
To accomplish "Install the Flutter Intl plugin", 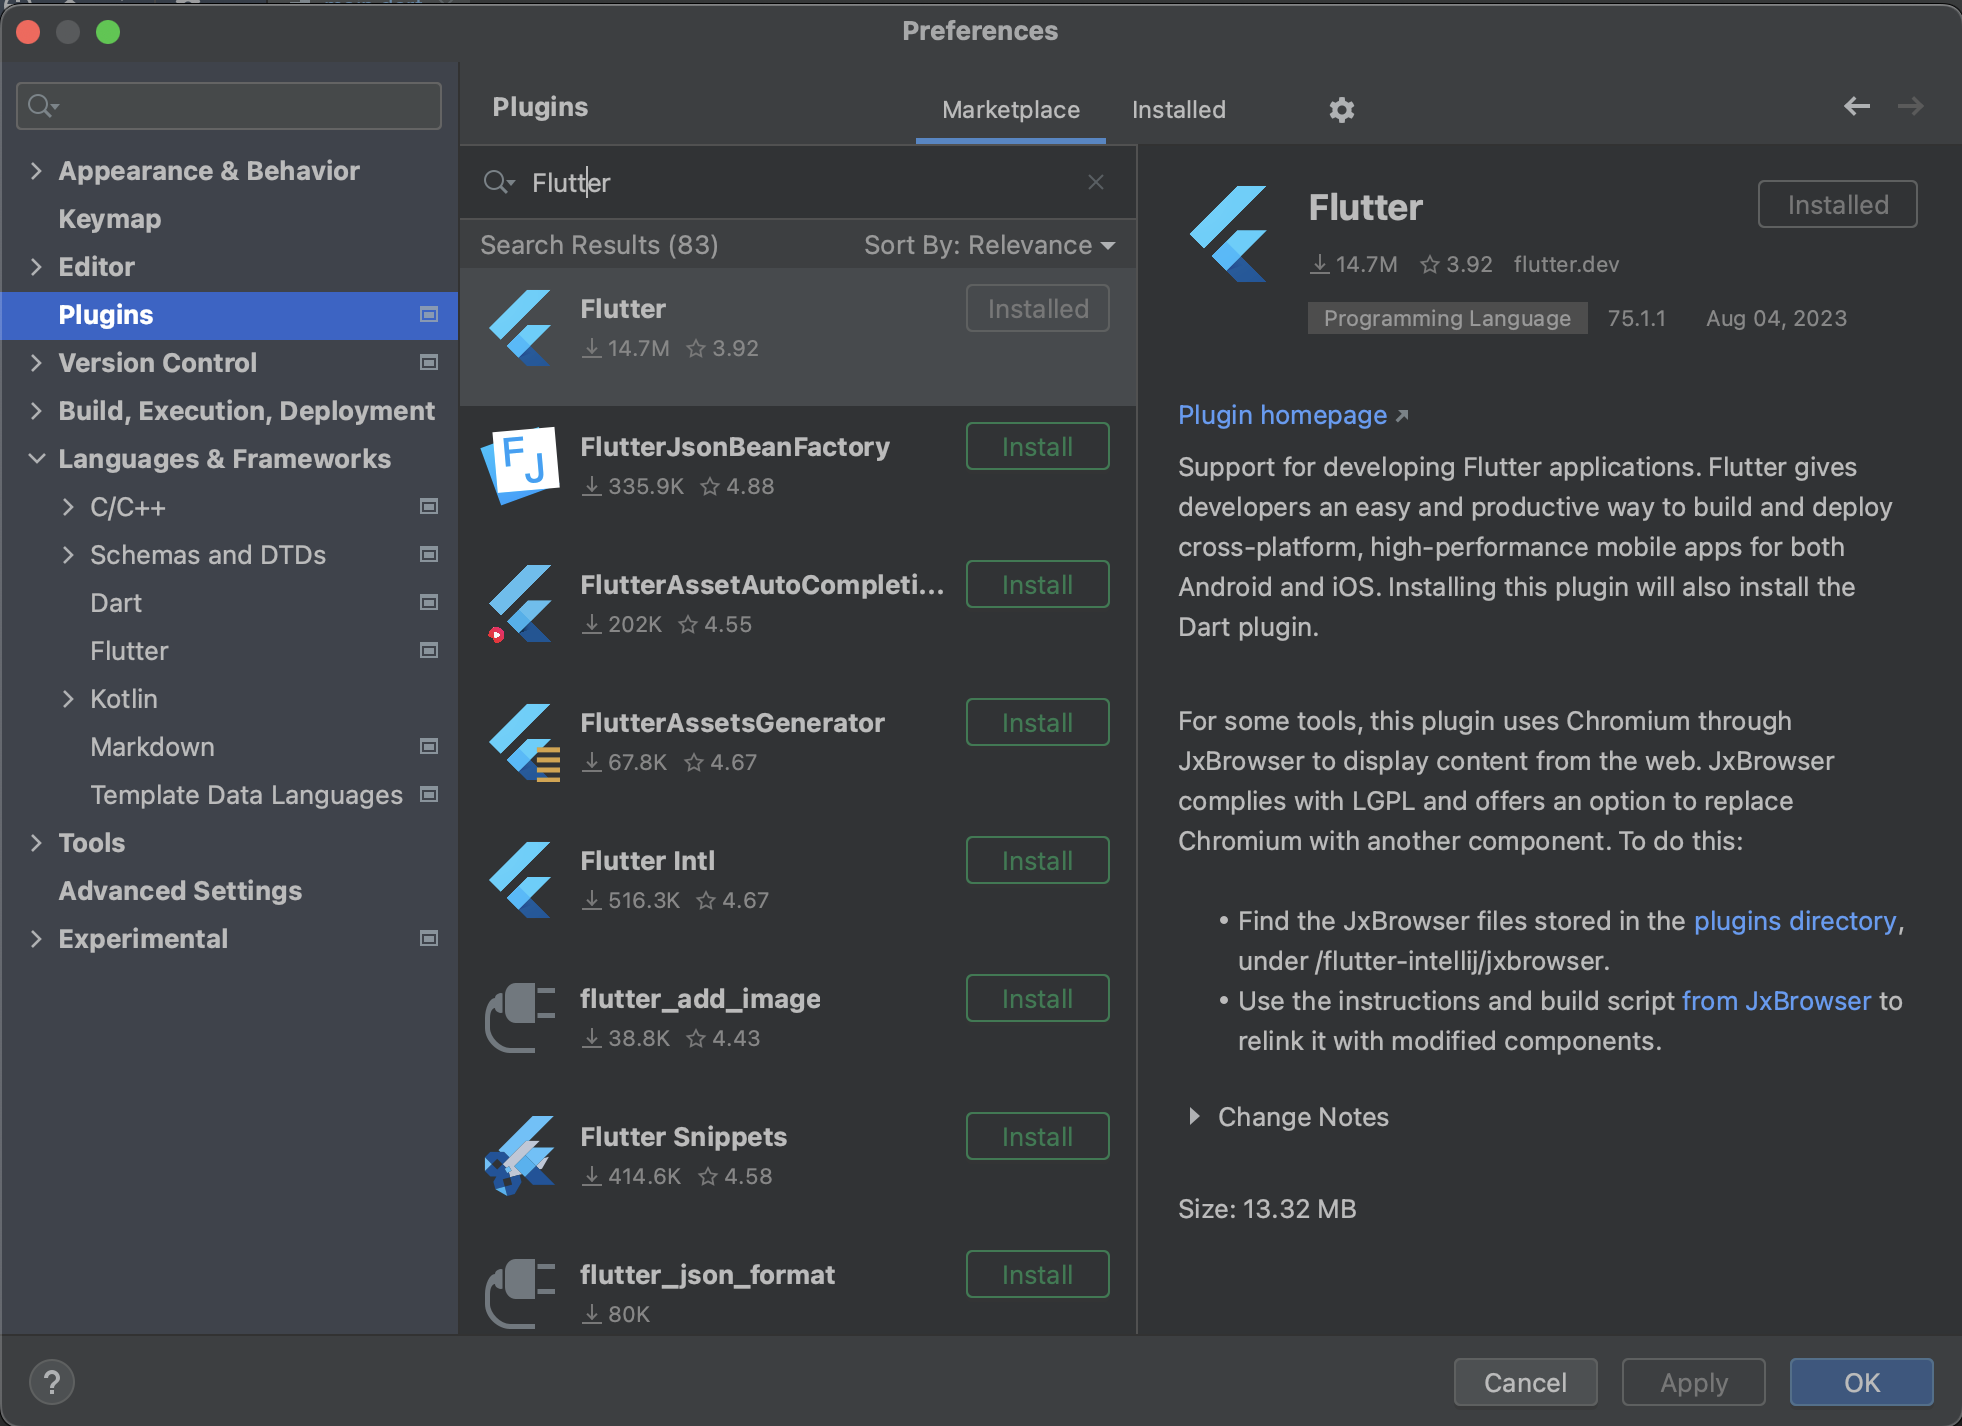I will 1037,860.
